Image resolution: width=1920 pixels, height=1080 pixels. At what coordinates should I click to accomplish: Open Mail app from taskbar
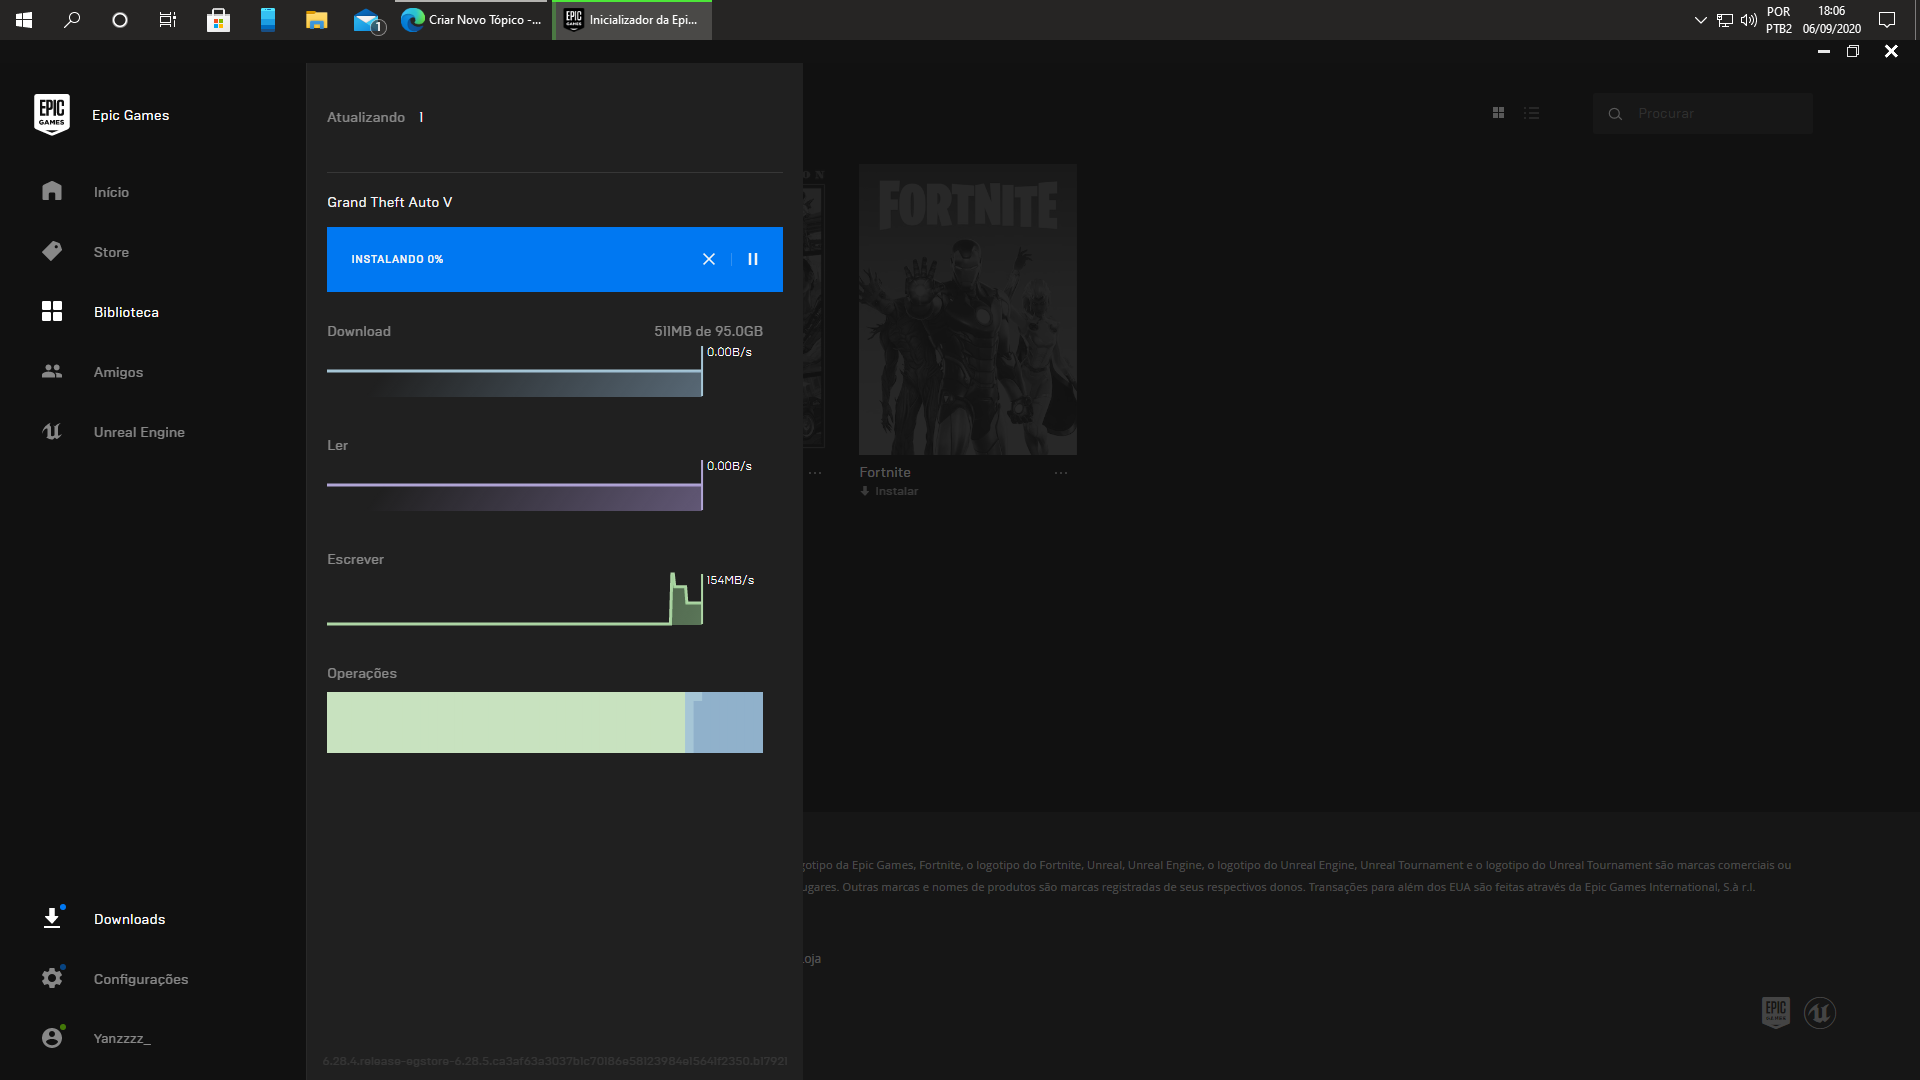tap(367, 20)
